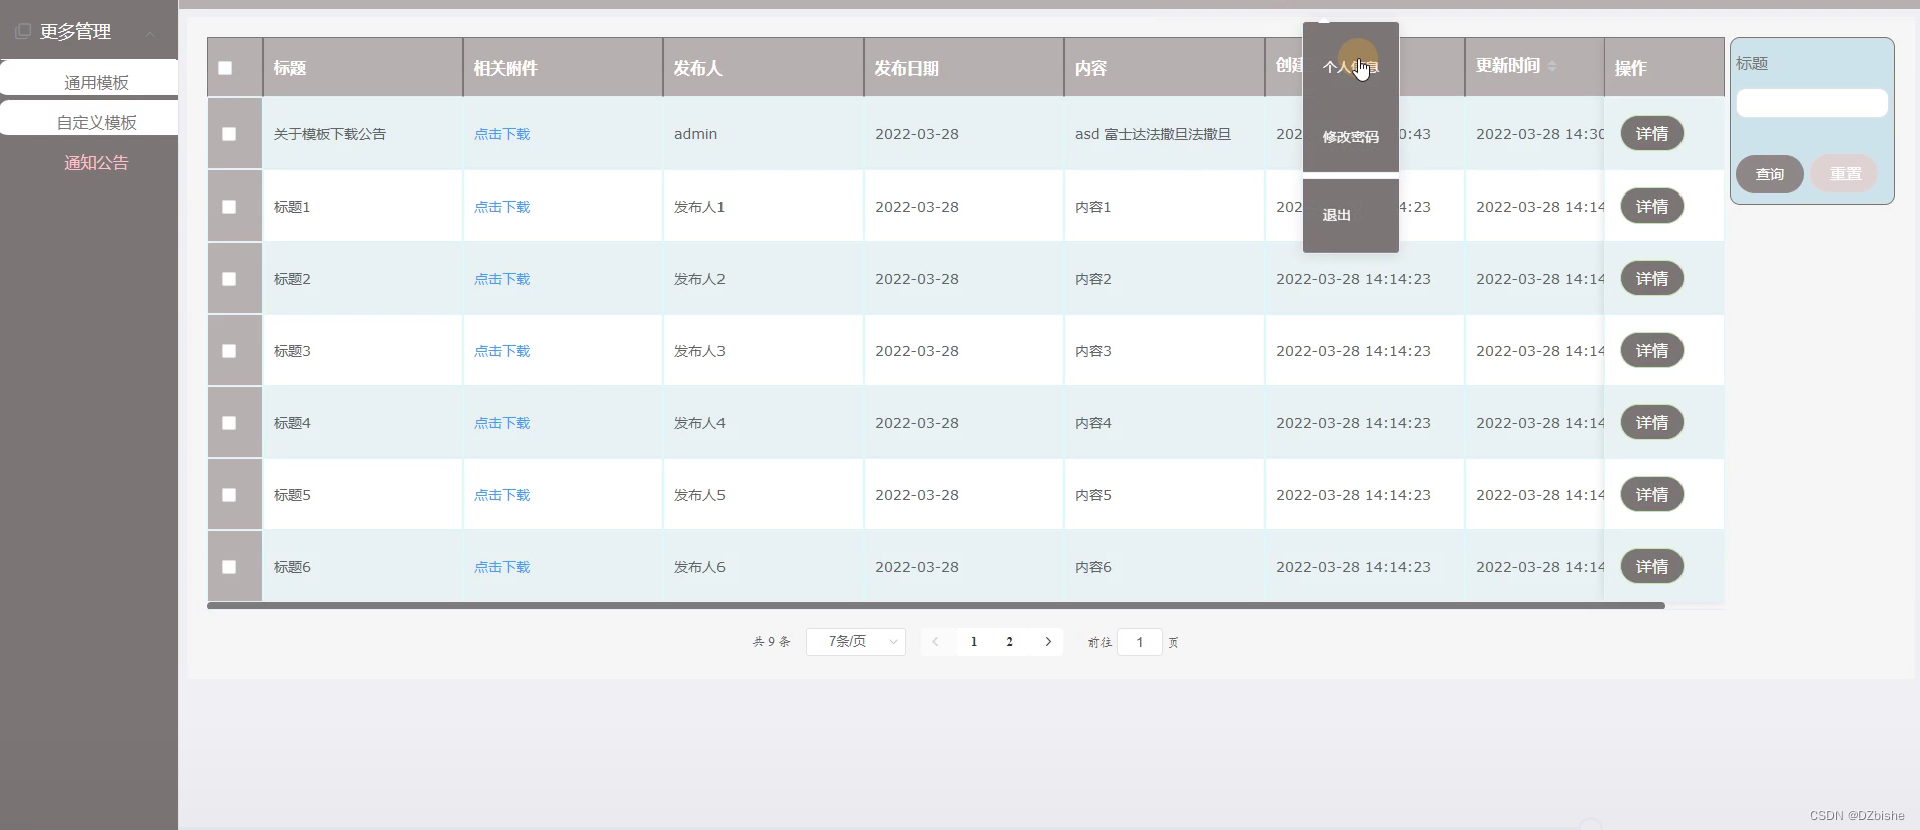The image size is (1920, 830).
Task: Check the row for 关于模板下载公告
Action: pos(229,134)
